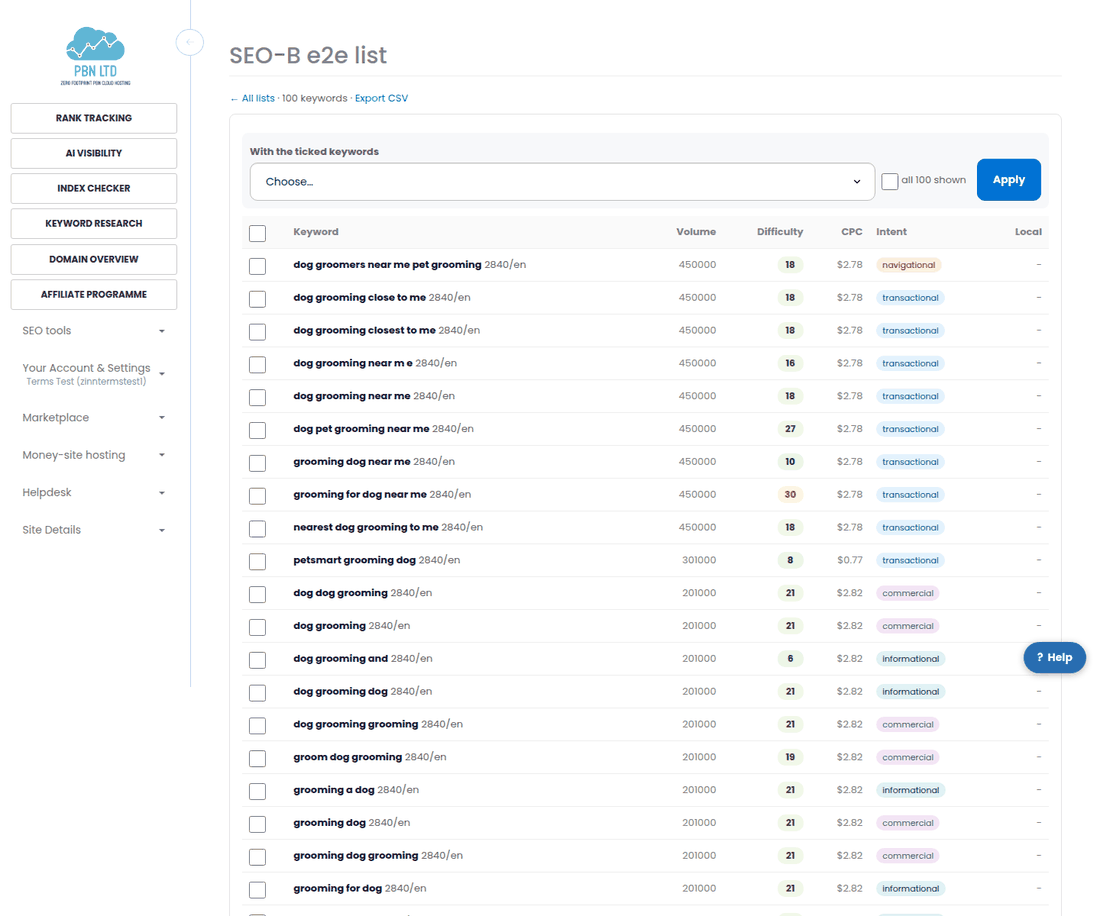Viewport: 1100px width, 916px height.
Task: Click keyword 'dog dog grooming'
Action: pos(340,593)
